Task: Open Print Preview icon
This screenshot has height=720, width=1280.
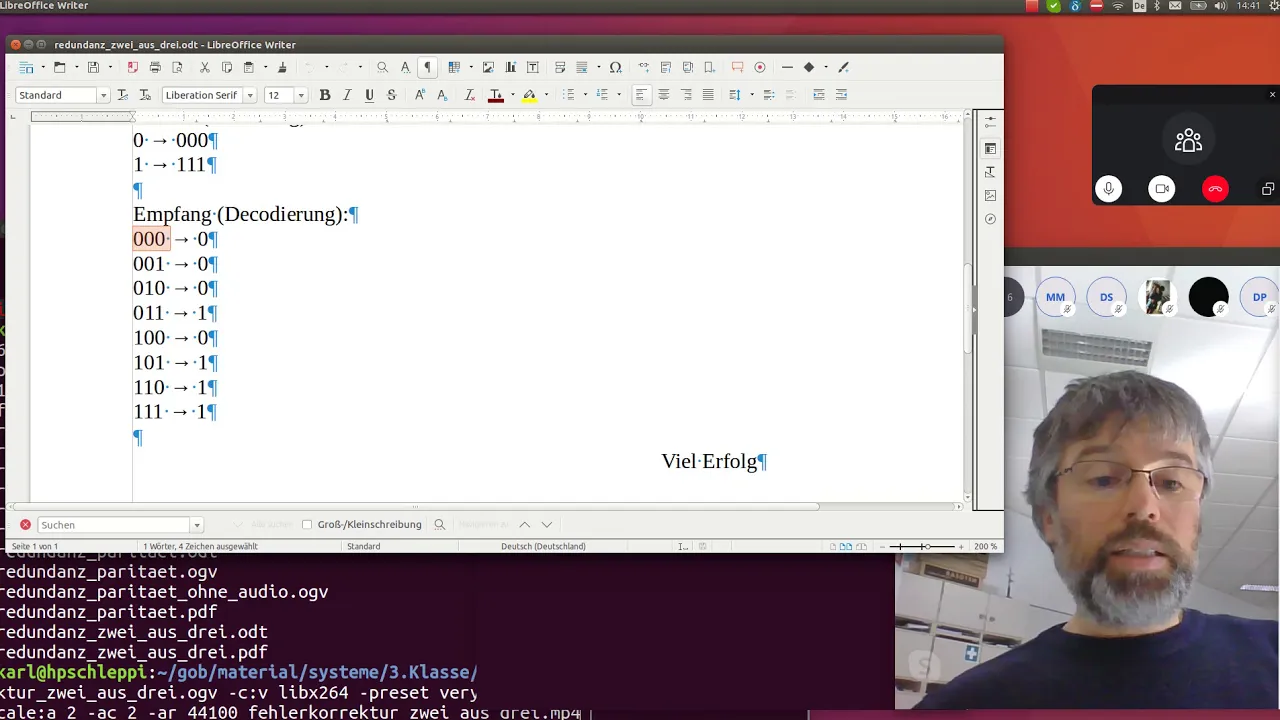Action: click(x=177, y=67)
